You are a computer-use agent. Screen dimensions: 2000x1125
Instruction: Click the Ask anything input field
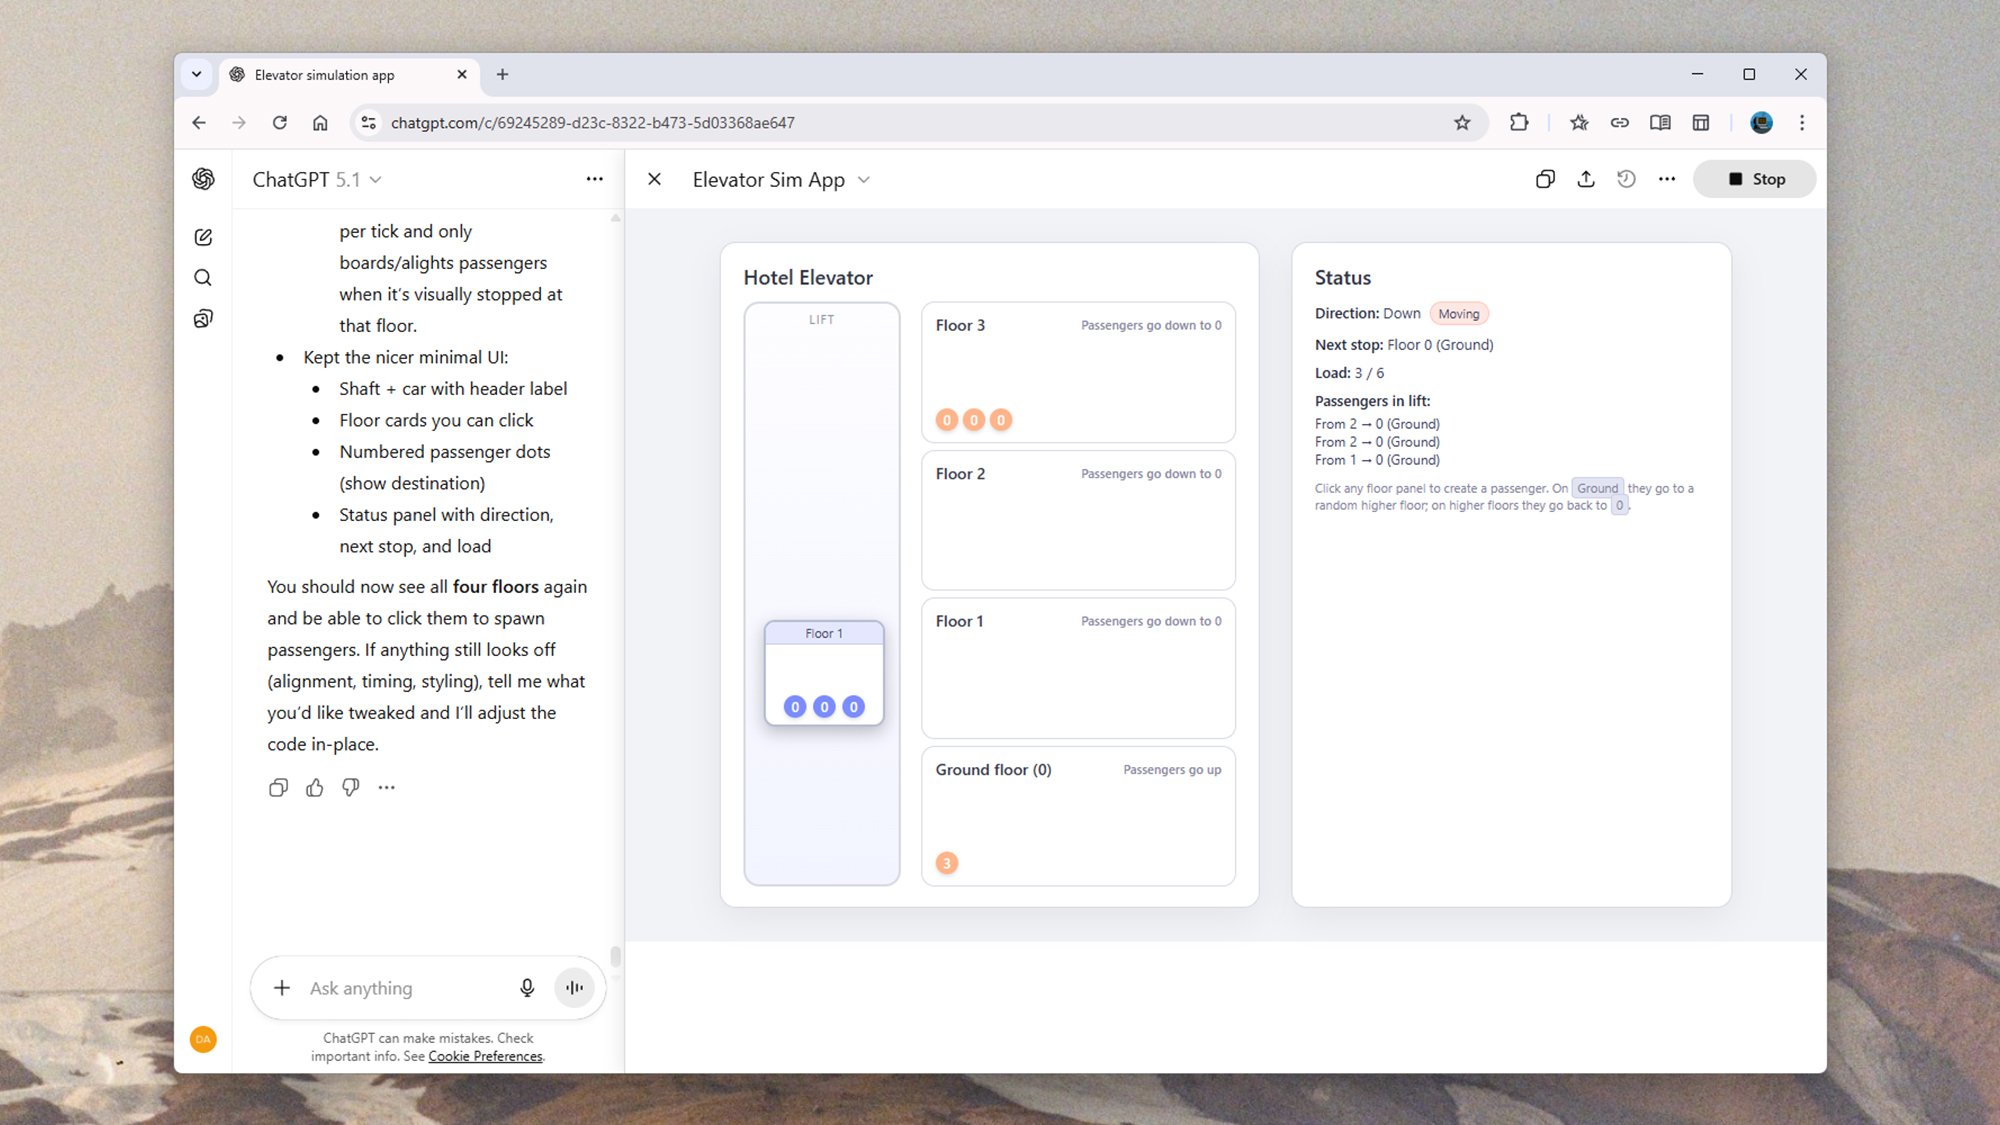(400, 988)
